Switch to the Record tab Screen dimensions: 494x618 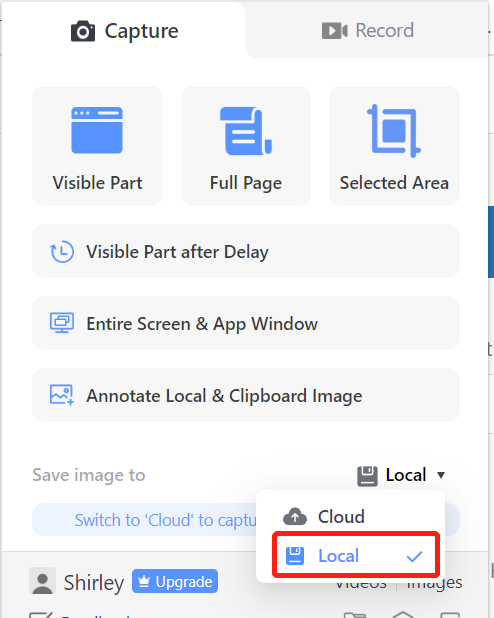[367, 30]
